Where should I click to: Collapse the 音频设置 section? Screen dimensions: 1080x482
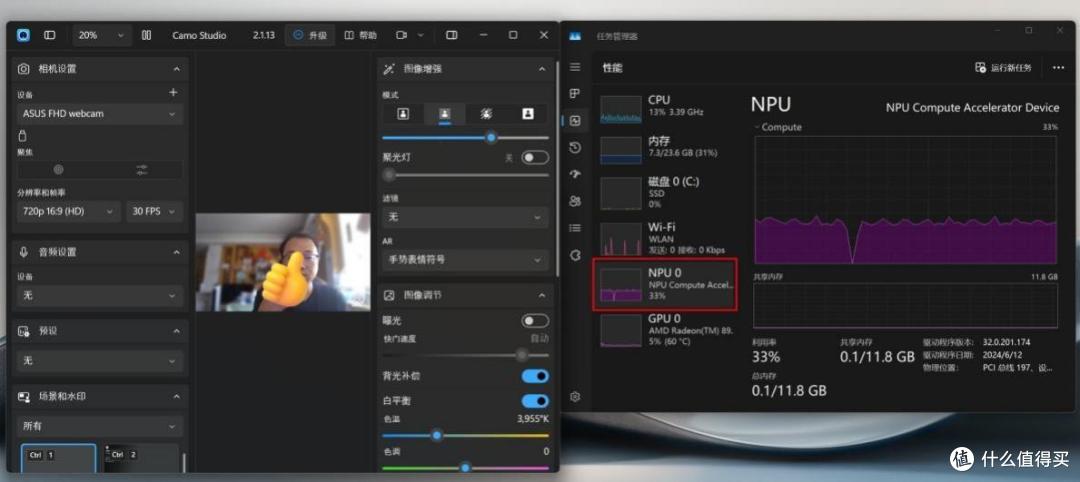tap(177, 252)
